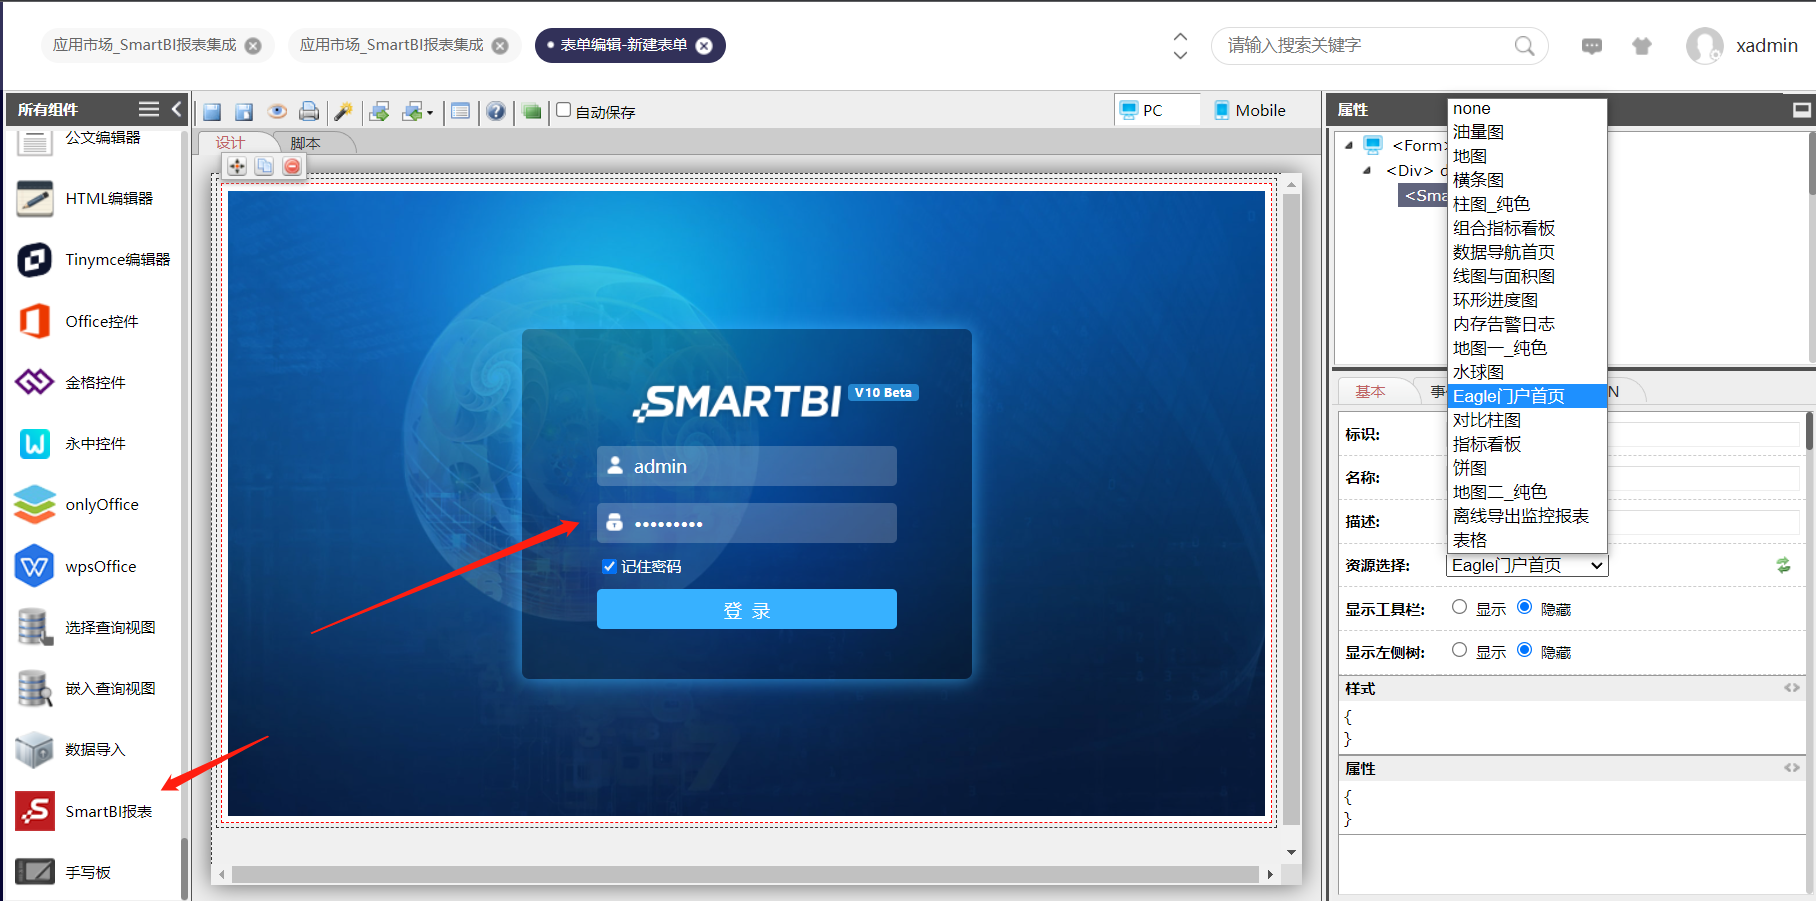Viewport: 1816px width, 901px height.
Task: Select the 数据导入 component
Action: [71, 749]
